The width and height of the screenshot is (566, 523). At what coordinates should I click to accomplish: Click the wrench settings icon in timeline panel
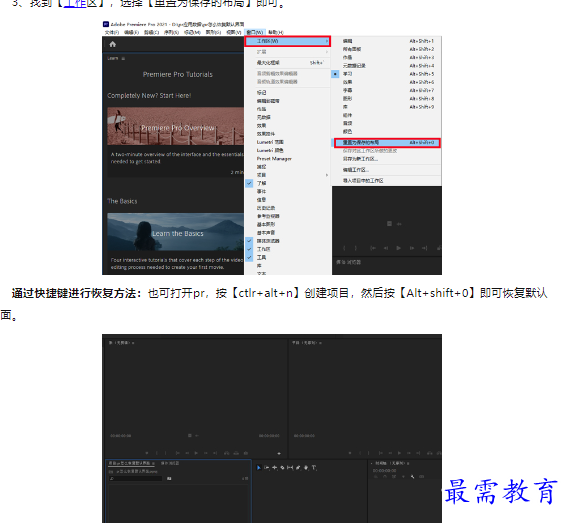(x=413, y=476)
